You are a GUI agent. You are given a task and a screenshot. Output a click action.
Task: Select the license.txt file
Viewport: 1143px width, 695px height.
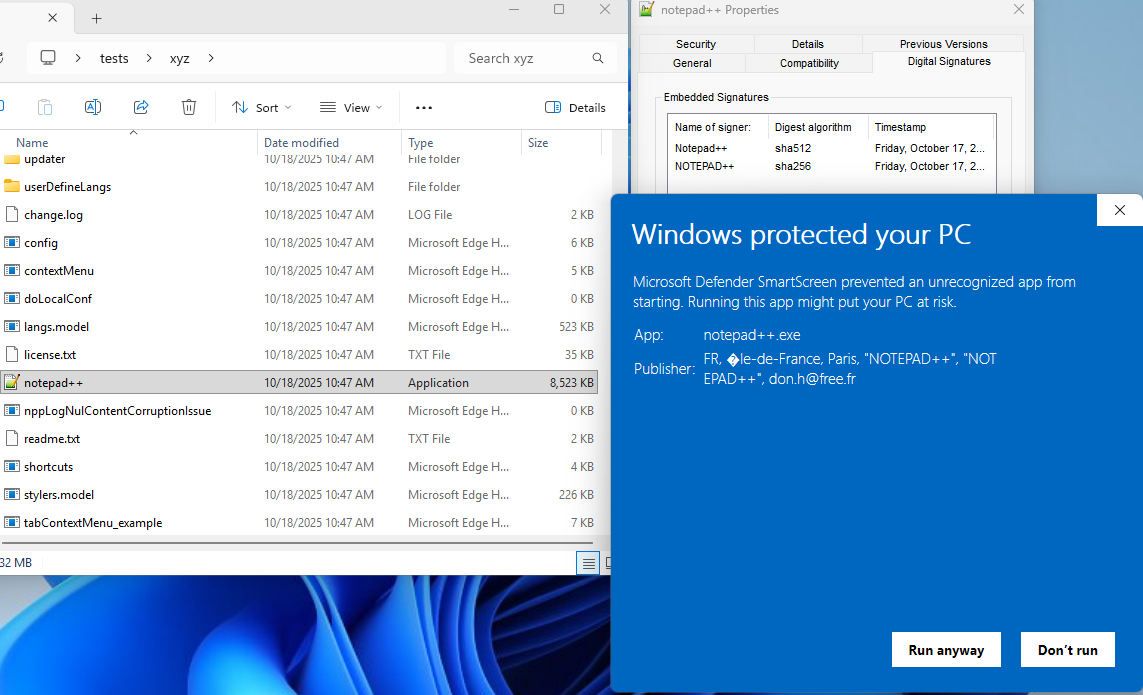click(50, 354)
